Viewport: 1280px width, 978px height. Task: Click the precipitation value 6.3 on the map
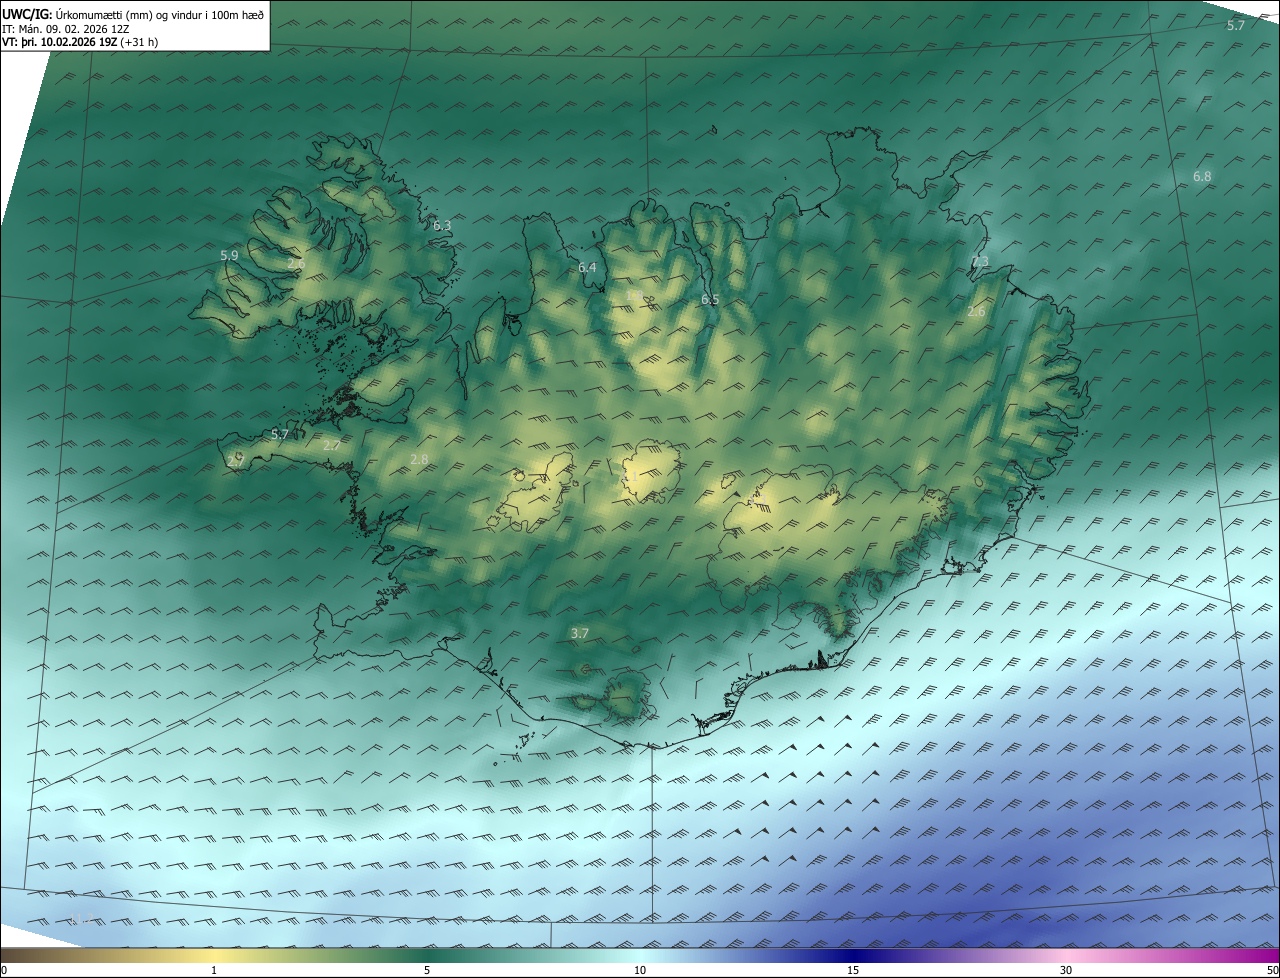click(442, 226)
